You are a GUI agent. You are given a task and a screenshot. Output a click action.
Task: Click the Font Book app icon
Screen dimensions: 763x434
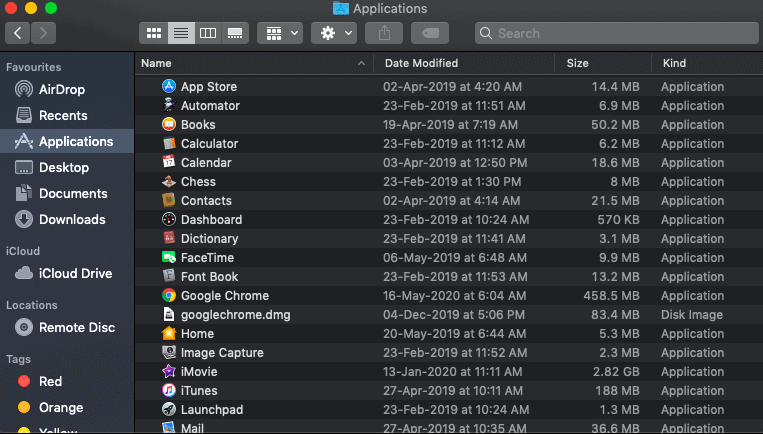click(168, 276)
